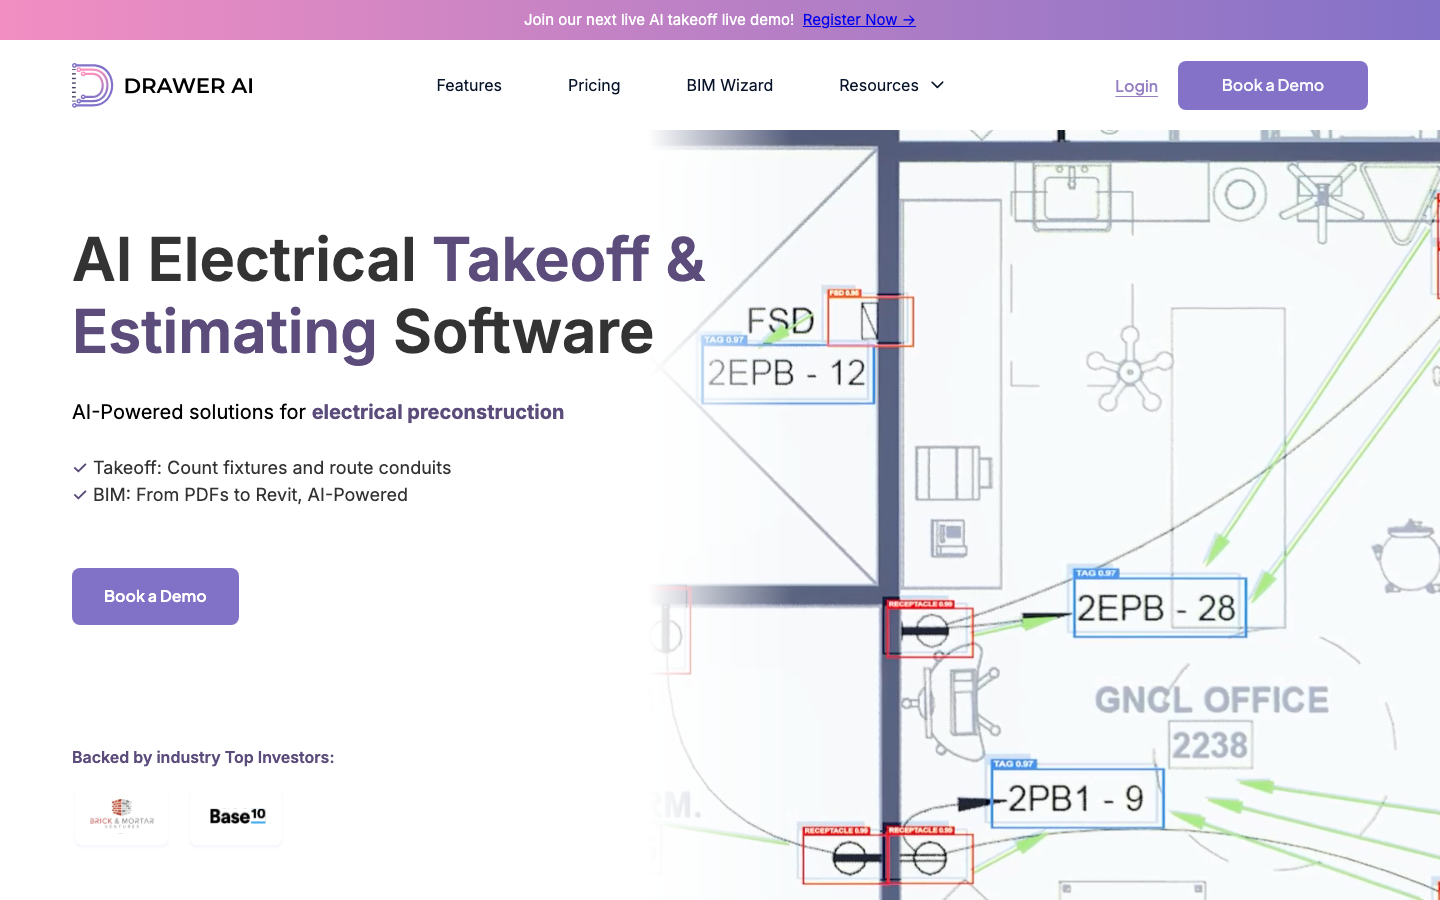Click the GNCL OFFICE label on the blueprint
Image resolution: width=1440 pixels, height=900 pixels.
[x=1212, y=700]
